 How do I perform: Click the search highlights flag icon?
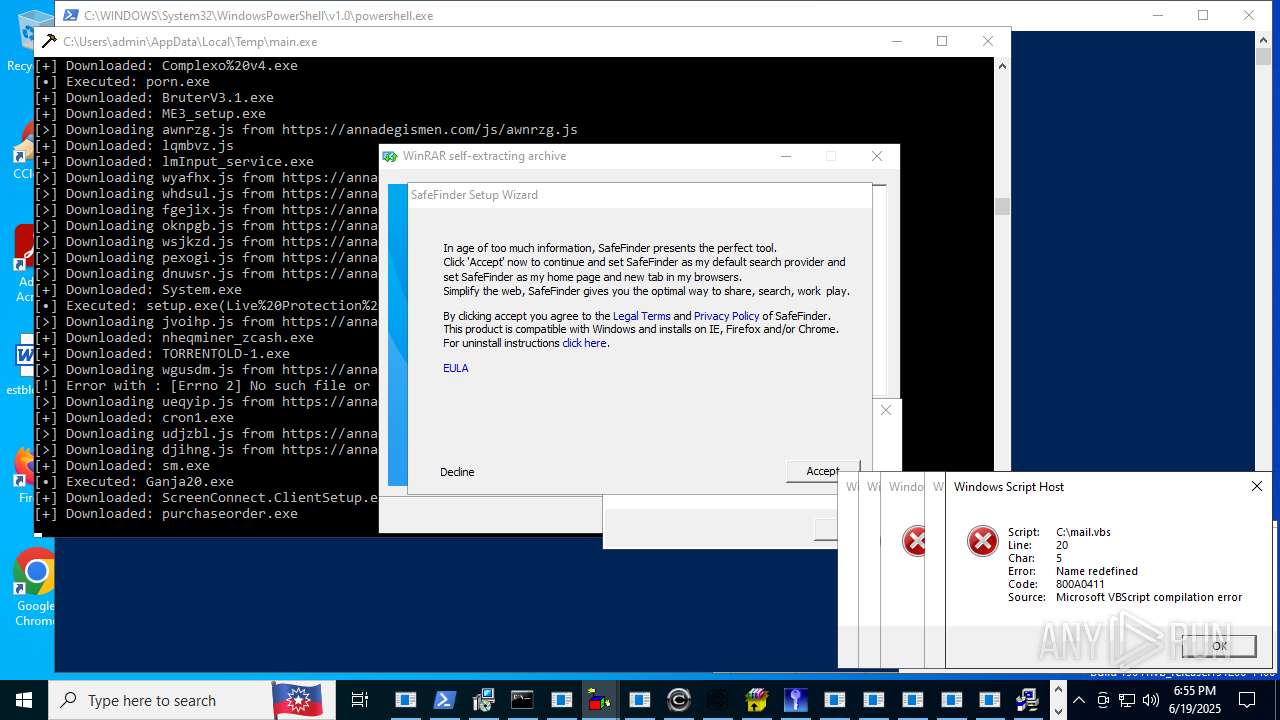click(x=297, y=700)
